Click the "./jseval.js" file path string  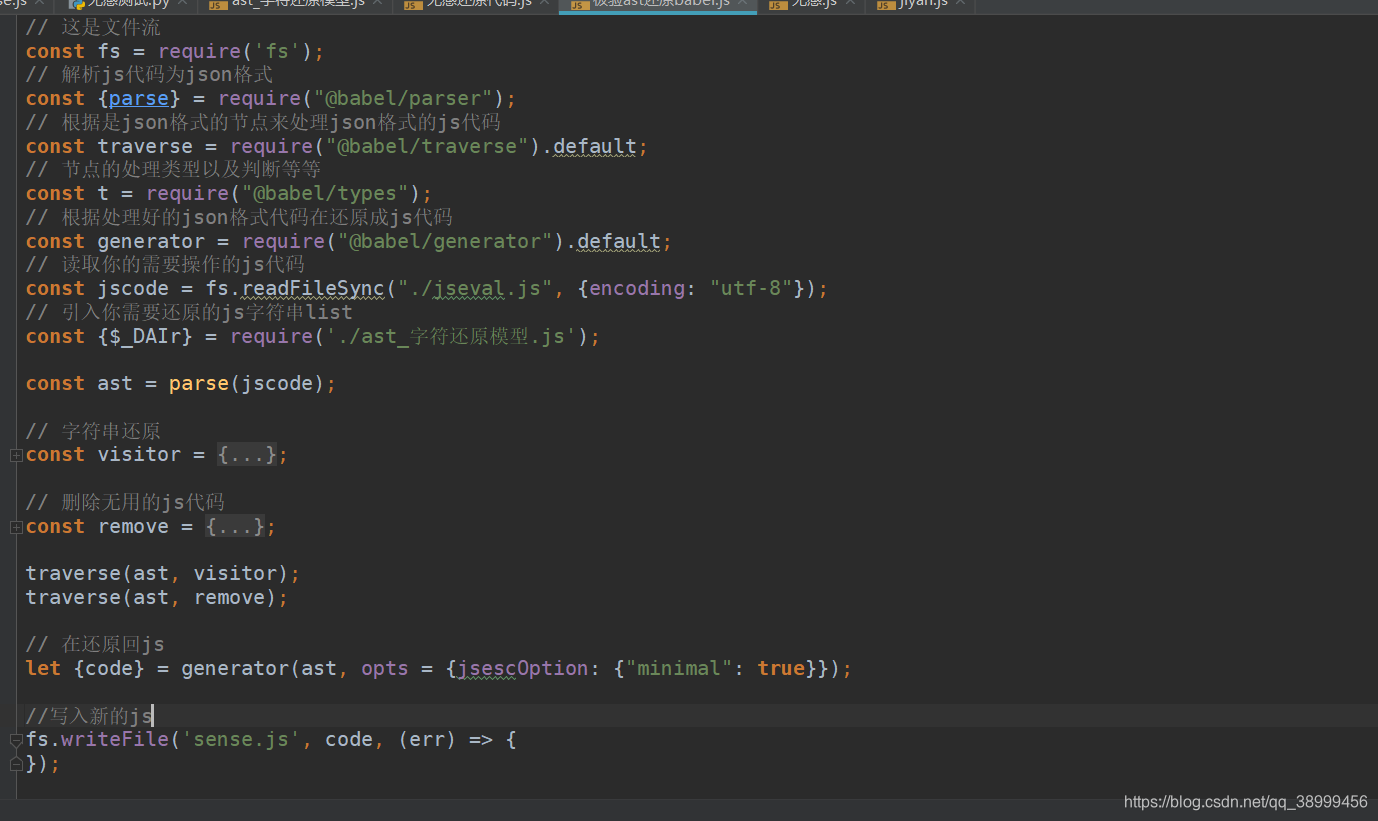tap(475, 288)
